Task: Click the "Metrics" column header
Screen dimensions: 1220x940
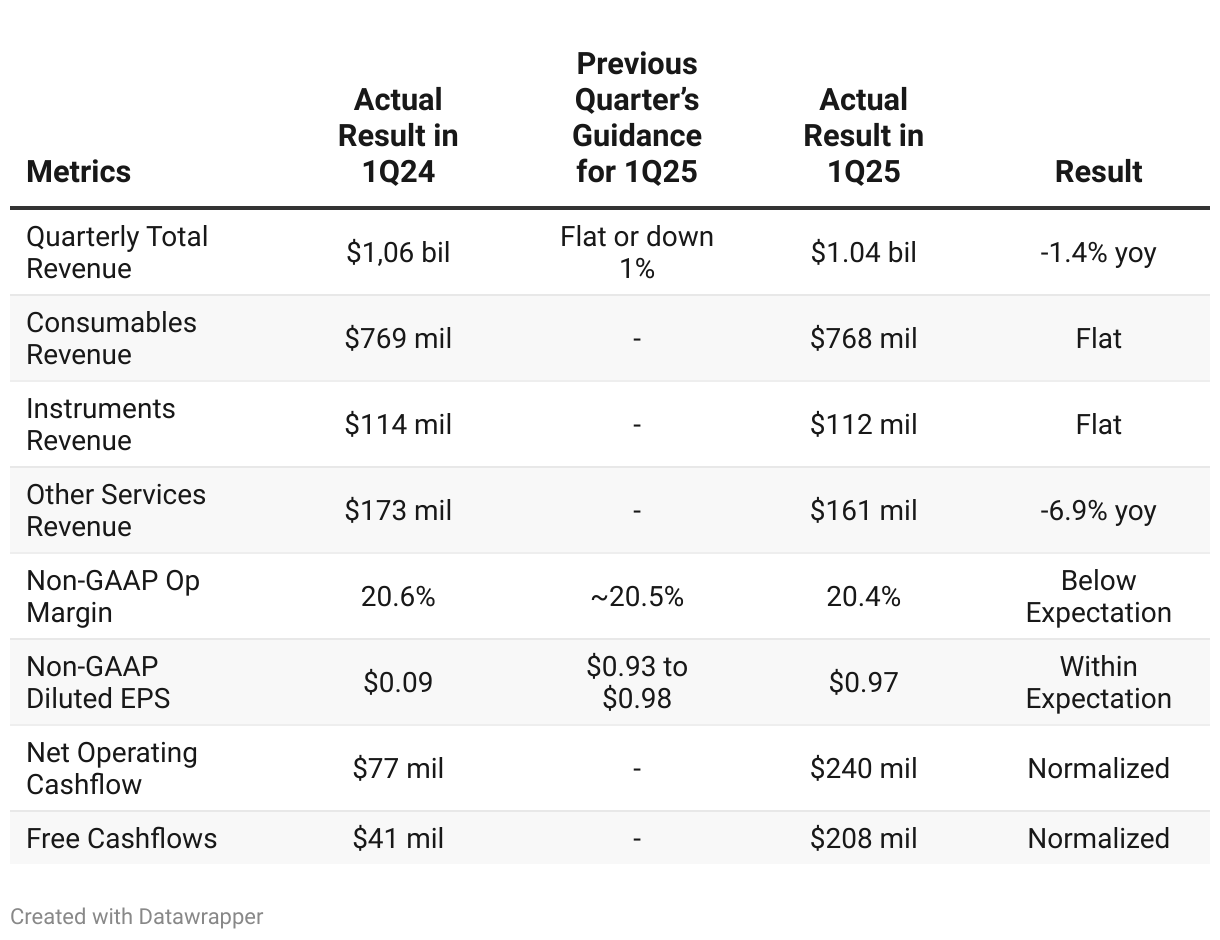Action: pos(79,171)
